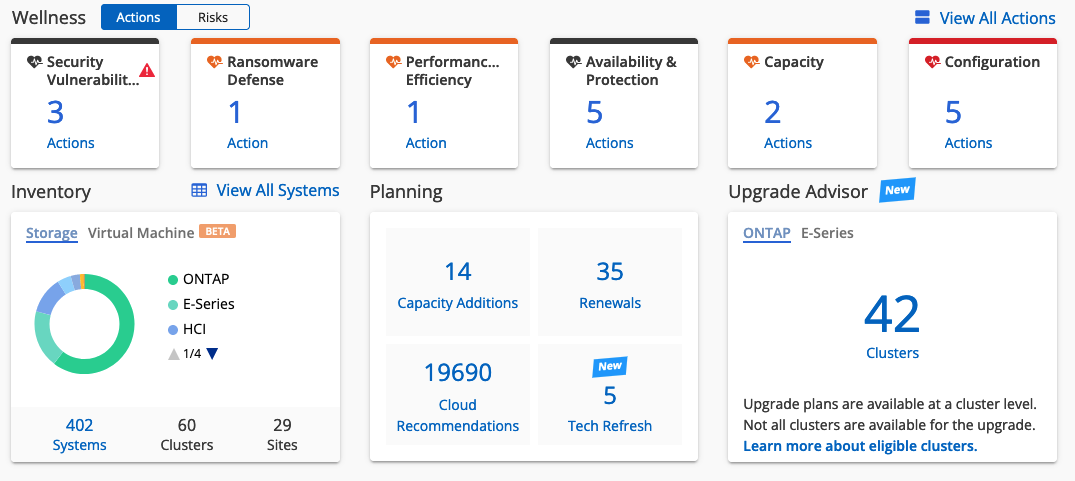This screenshot has width=1075, height=481.
Task: Click the Capacity heart icon
Action: (752, 62)
